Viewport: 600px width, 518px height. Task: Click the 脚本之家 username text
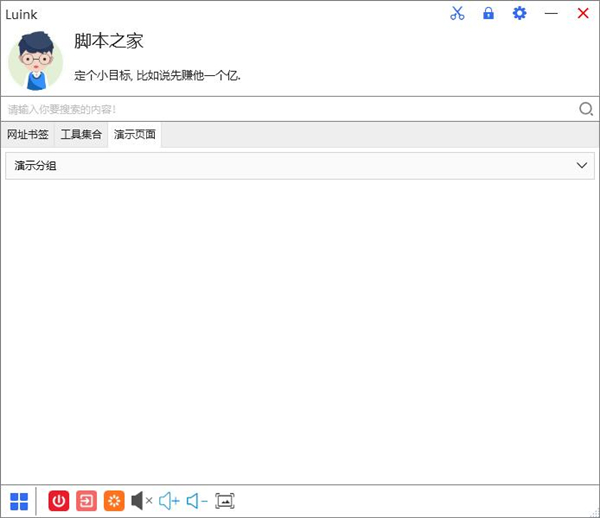(x=109, y=41)
